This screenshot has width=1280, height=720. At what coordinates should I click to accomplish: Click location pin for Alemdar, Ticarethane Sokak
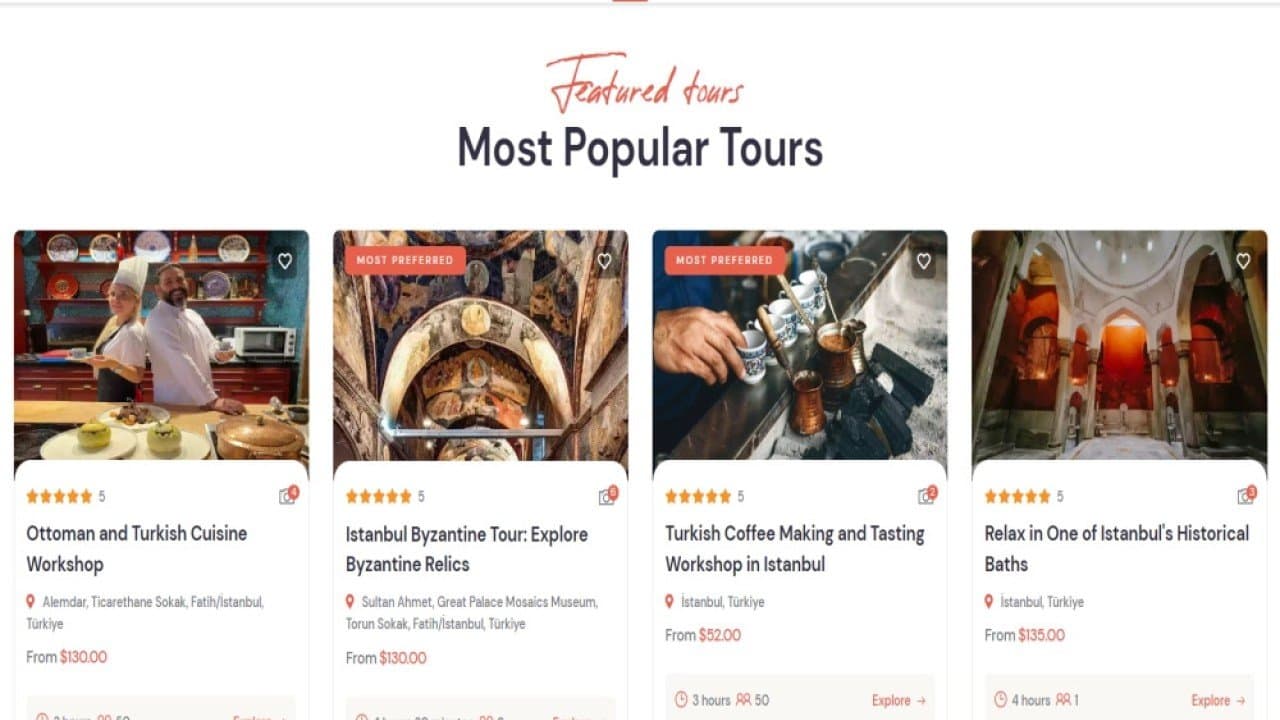click(31, 602)
